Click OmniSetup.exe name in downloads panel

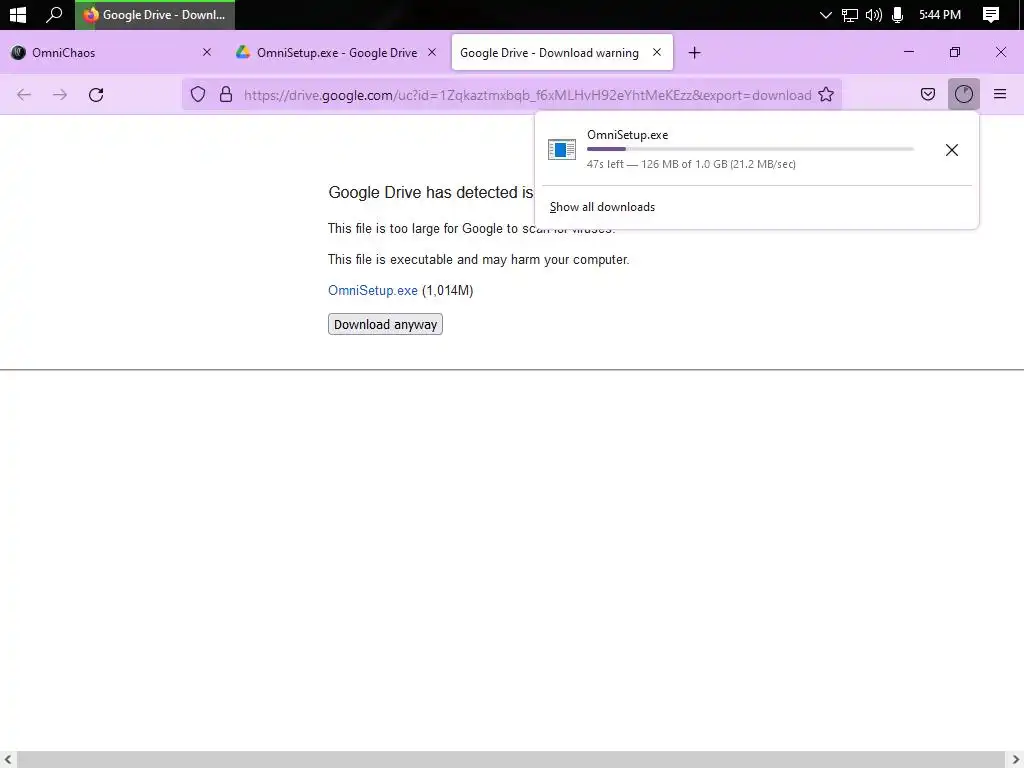click(628, 135)
